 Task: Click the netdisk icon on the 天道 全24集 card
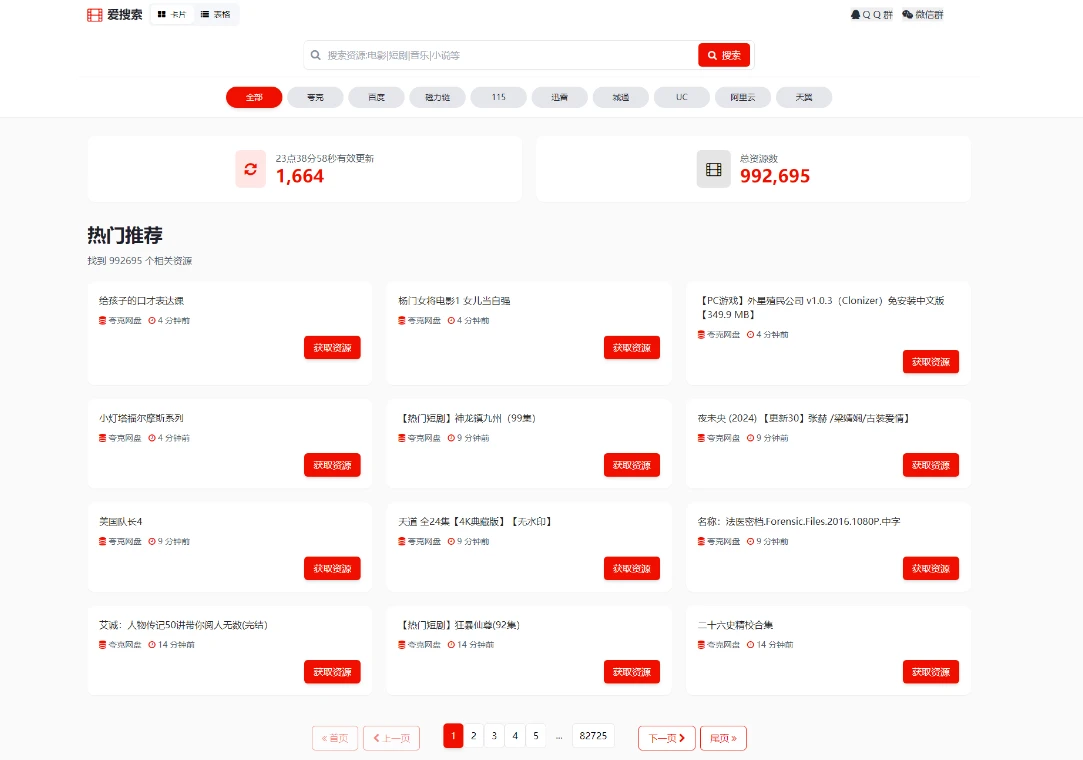(401, 542)
